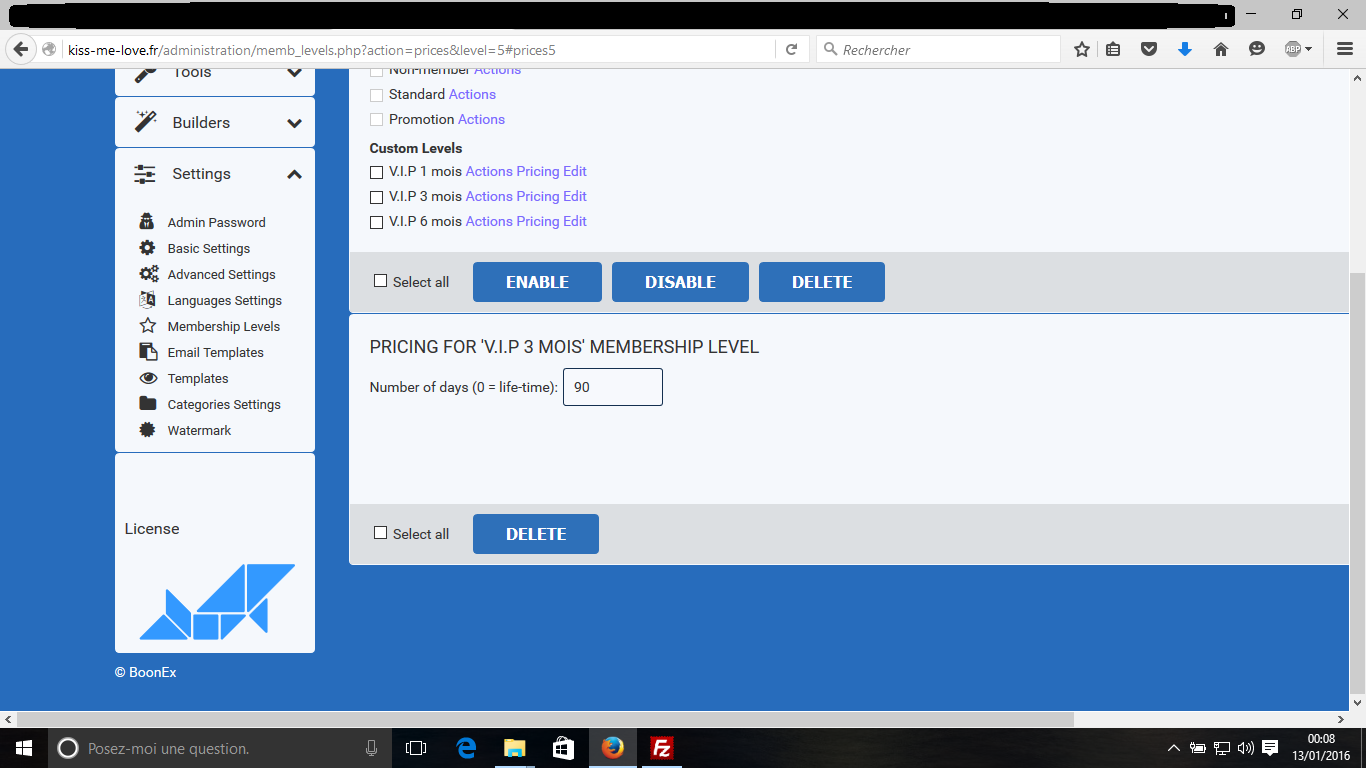
Task: Bookmark this page with the star icon
Action: coord(1081,49)
